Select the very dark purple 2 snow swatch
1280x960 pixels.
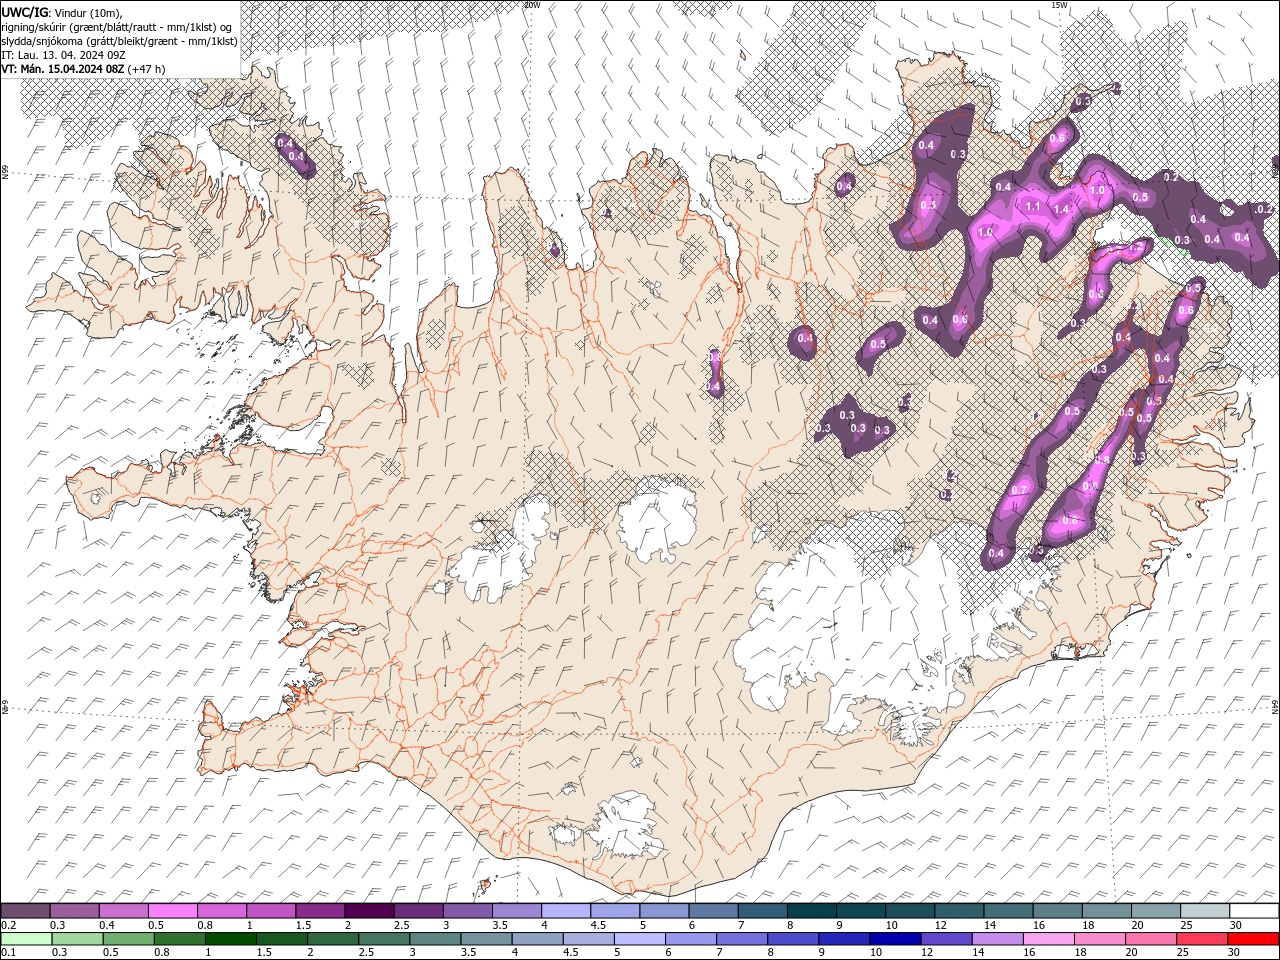368,911
